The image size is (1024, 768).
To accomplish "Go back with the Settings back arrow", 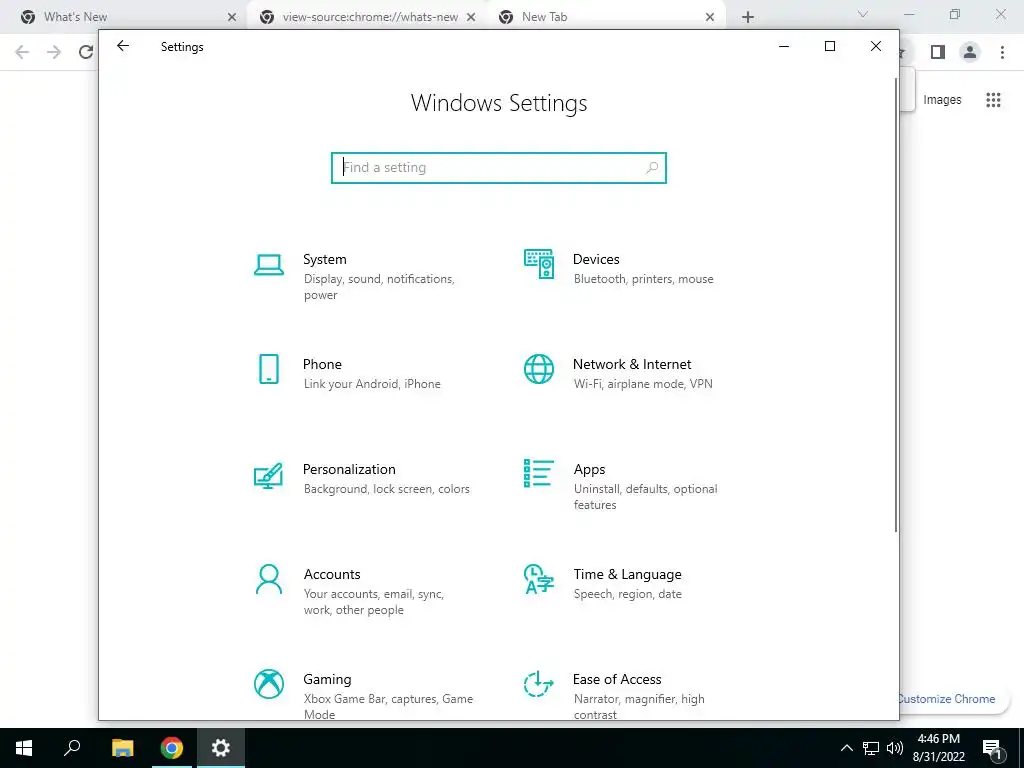I will click(123, 46).
